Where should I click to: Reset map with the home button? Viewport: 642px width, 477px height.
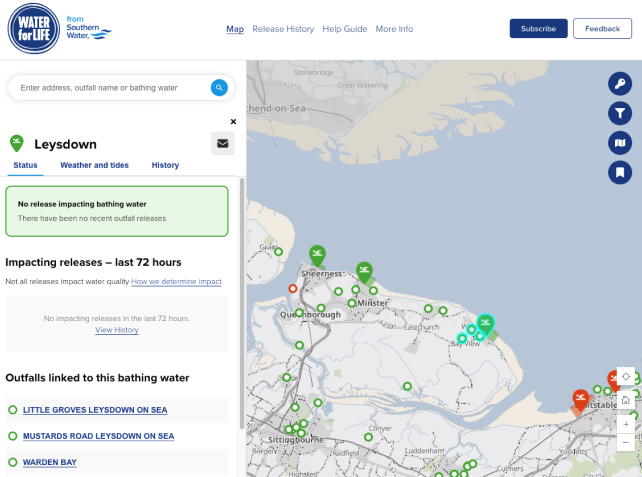click(625, 400)
